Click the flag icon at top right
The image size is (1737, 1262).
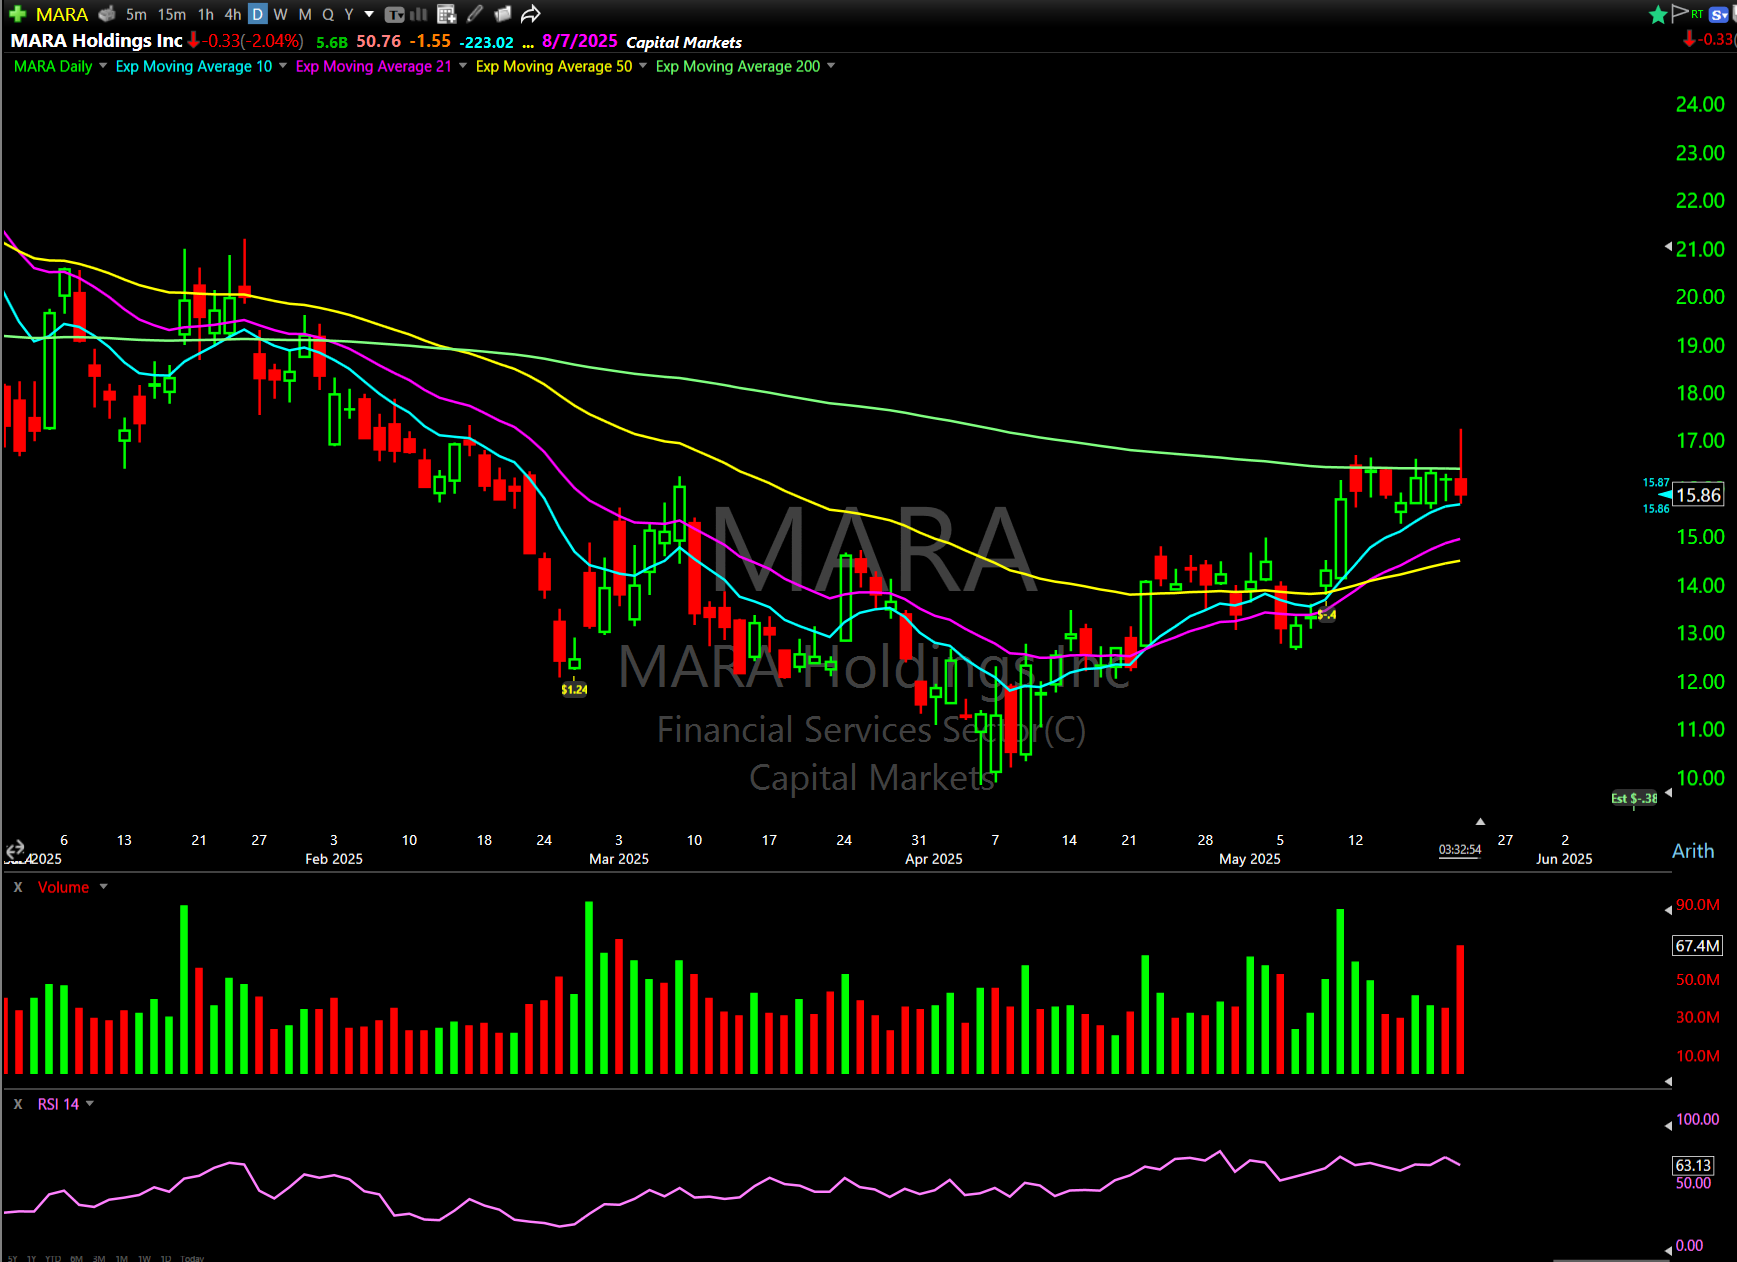tap(1680, 13)
